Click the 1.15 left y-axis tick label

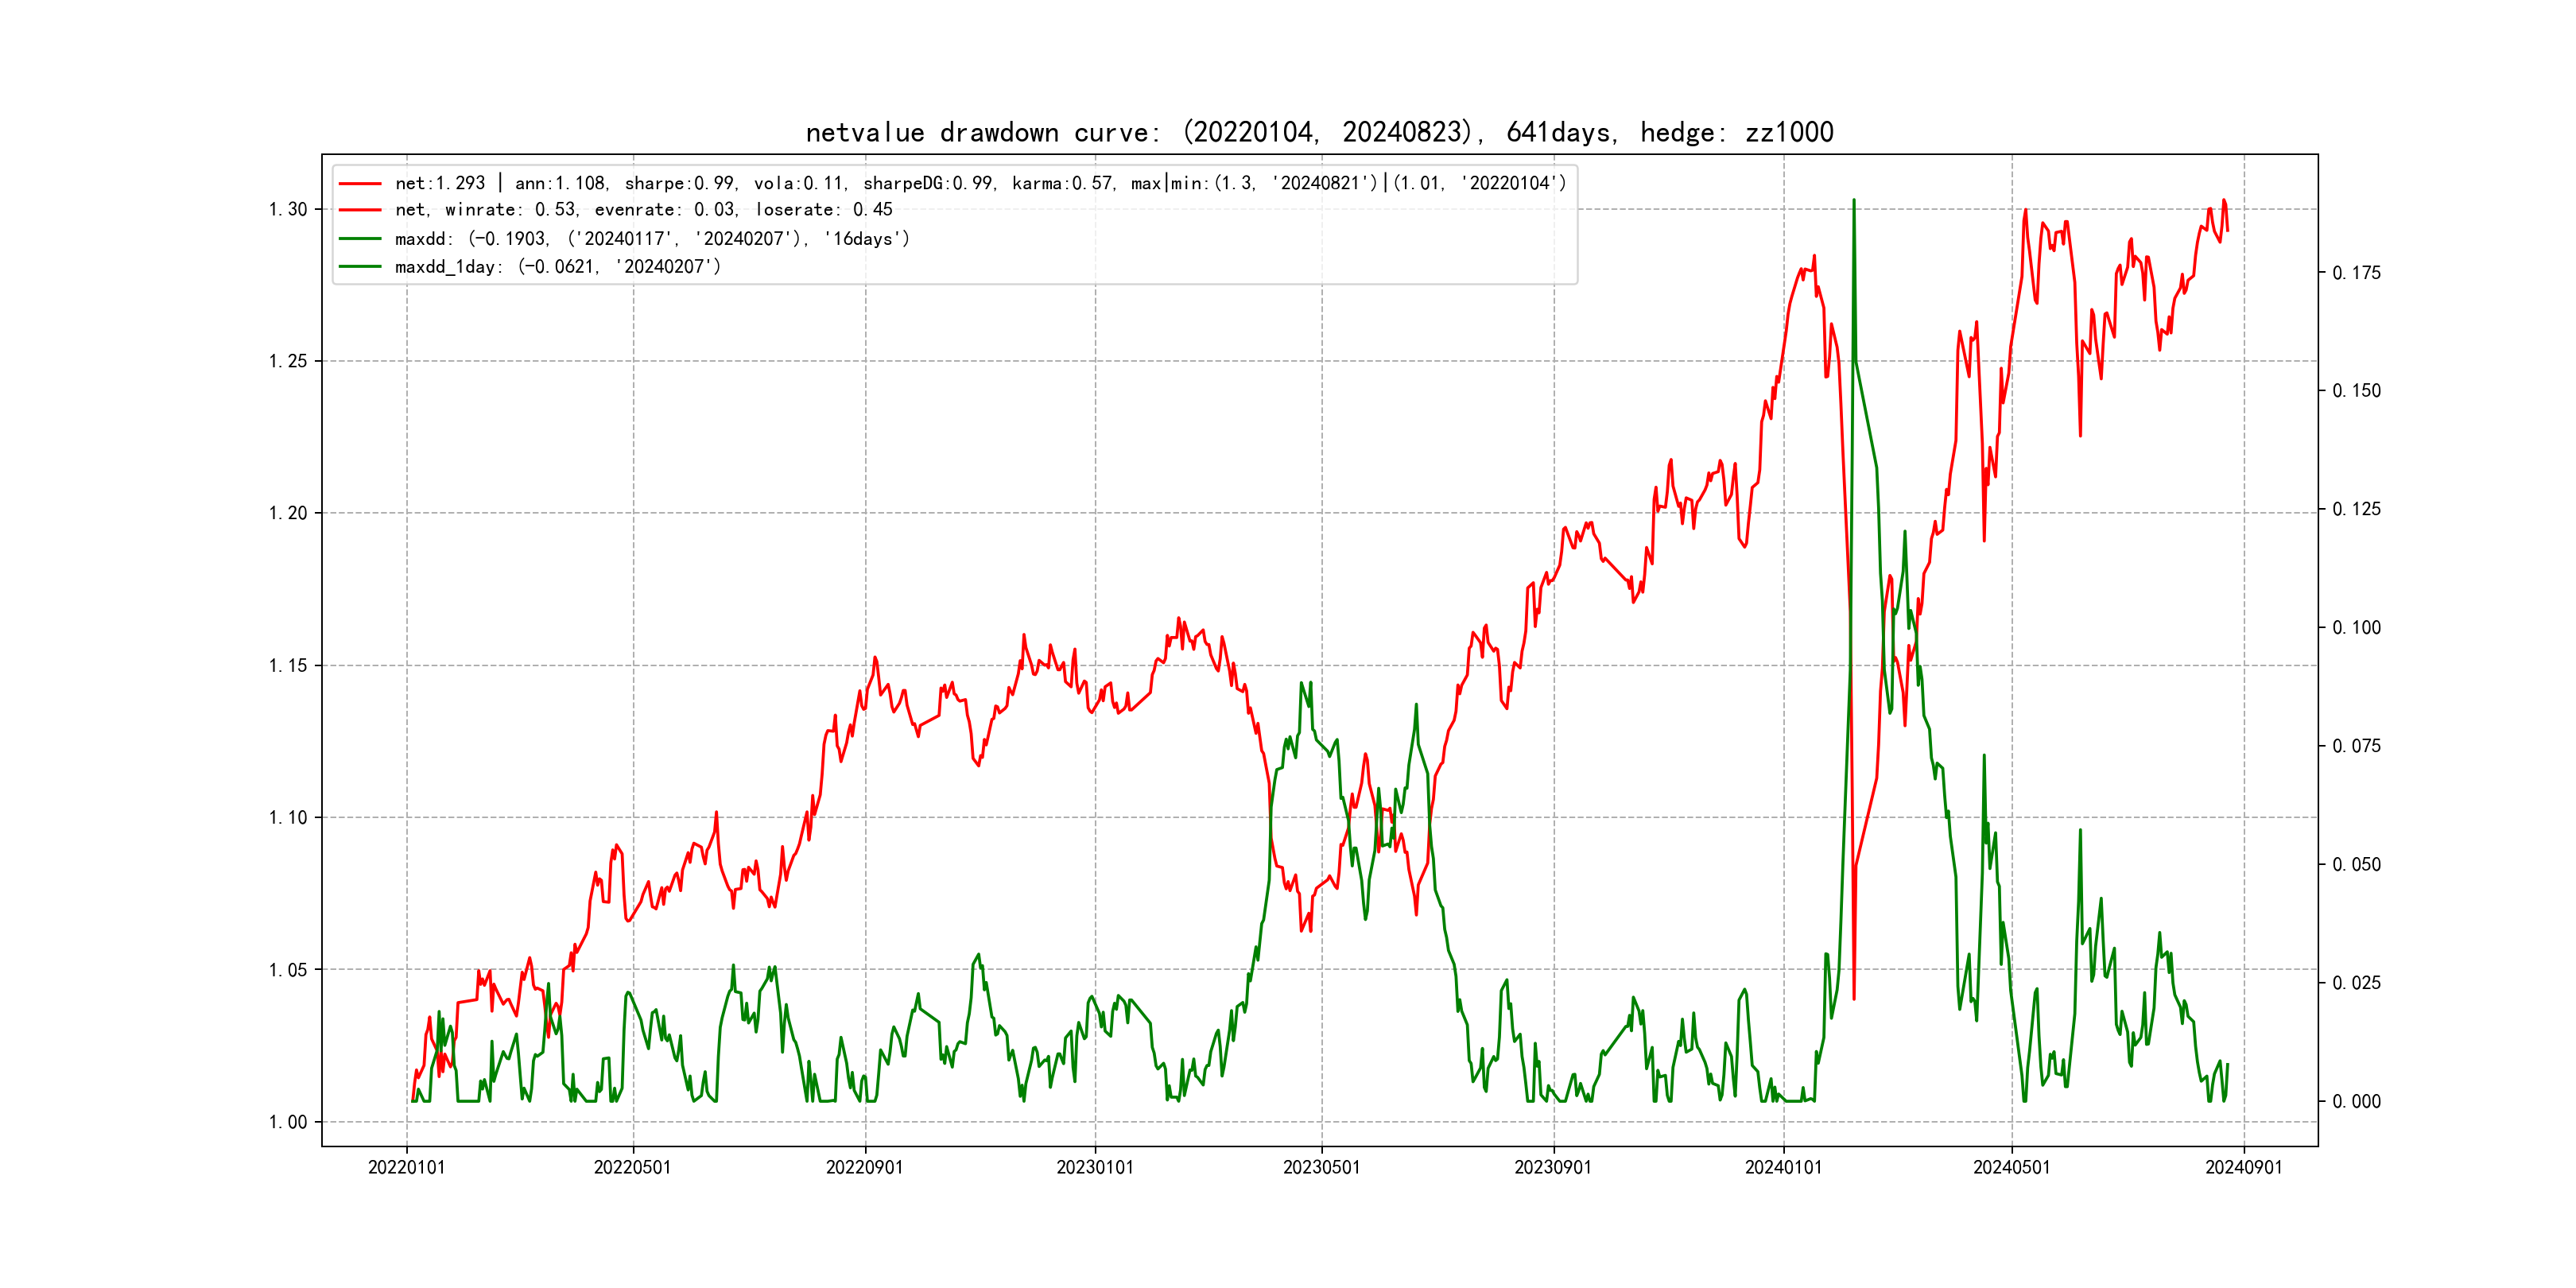pos(287,666)
